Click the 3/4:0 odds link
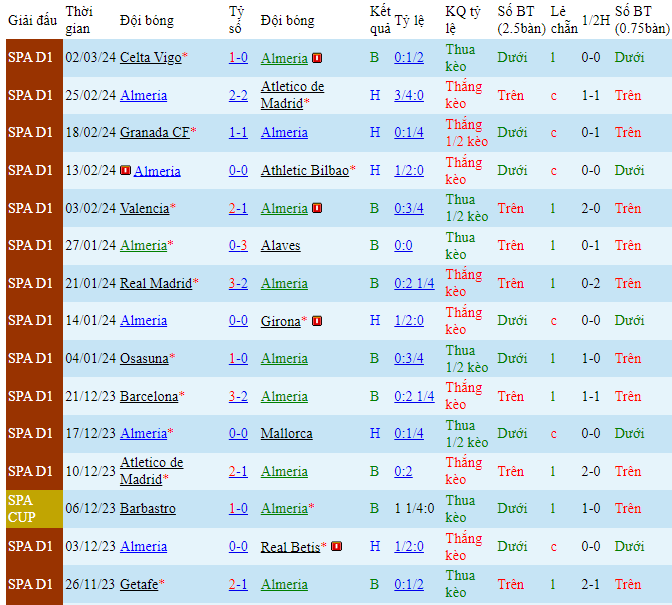 click(x=409, y=95)
